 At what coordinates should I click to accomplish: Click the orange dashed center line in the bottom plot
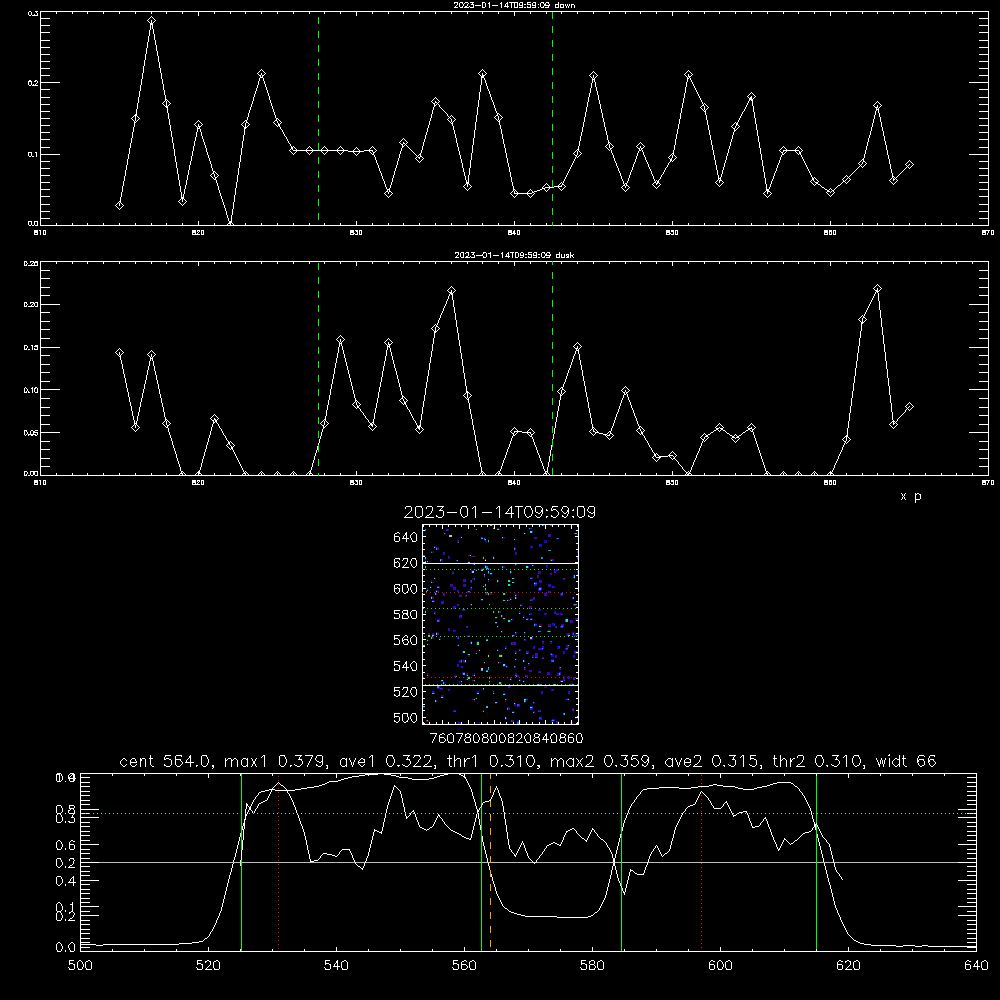click(x=490, y=862)
